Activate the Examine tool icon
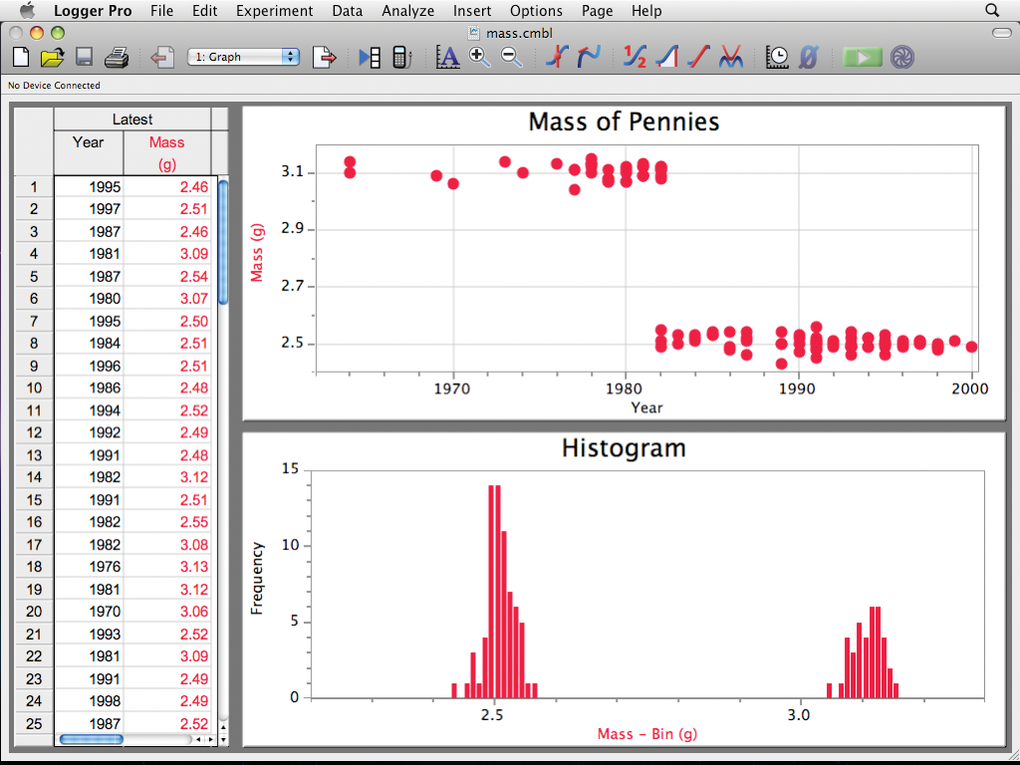 pyautogui.click(x=557, y=58)
